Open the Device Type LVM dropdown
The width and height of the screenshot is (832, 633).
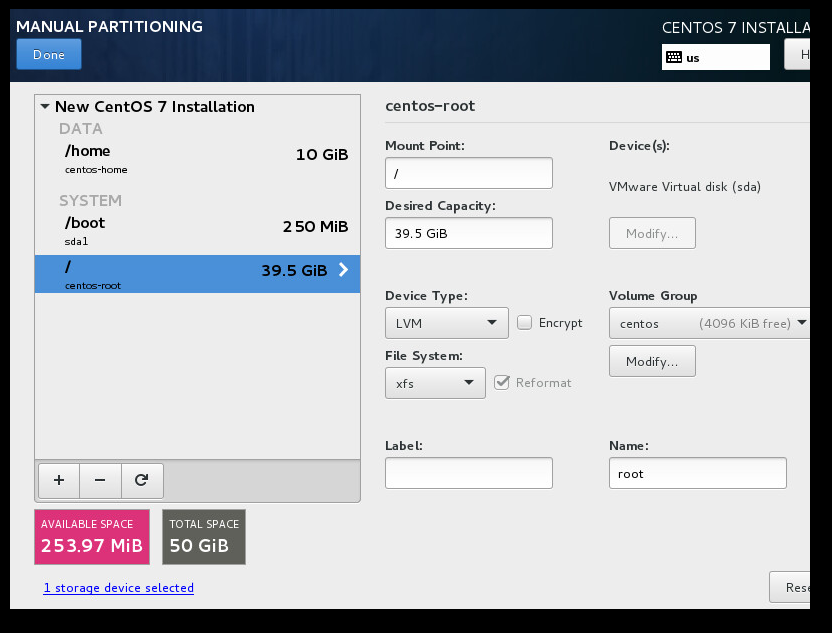tap(447, 323)
